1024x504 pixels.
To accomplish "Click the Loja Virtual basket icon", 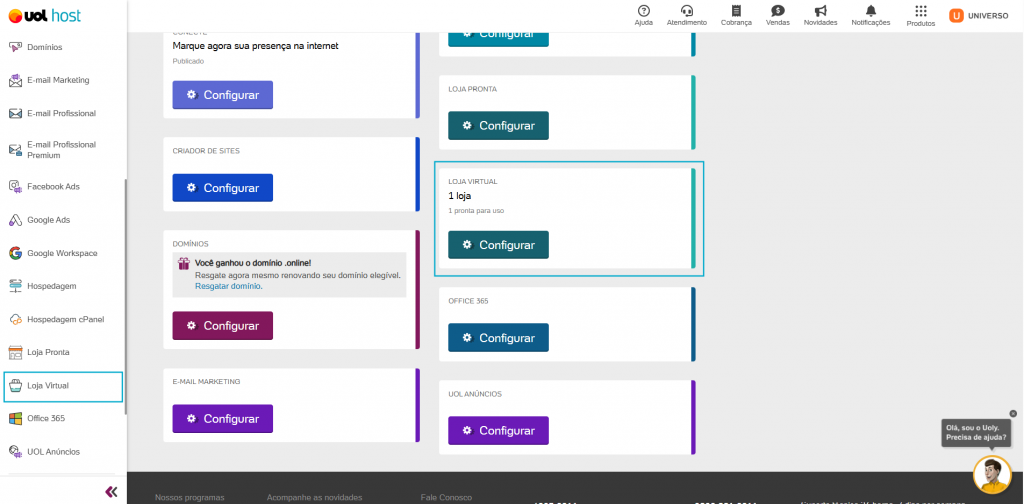I will (x=16, y=386).
